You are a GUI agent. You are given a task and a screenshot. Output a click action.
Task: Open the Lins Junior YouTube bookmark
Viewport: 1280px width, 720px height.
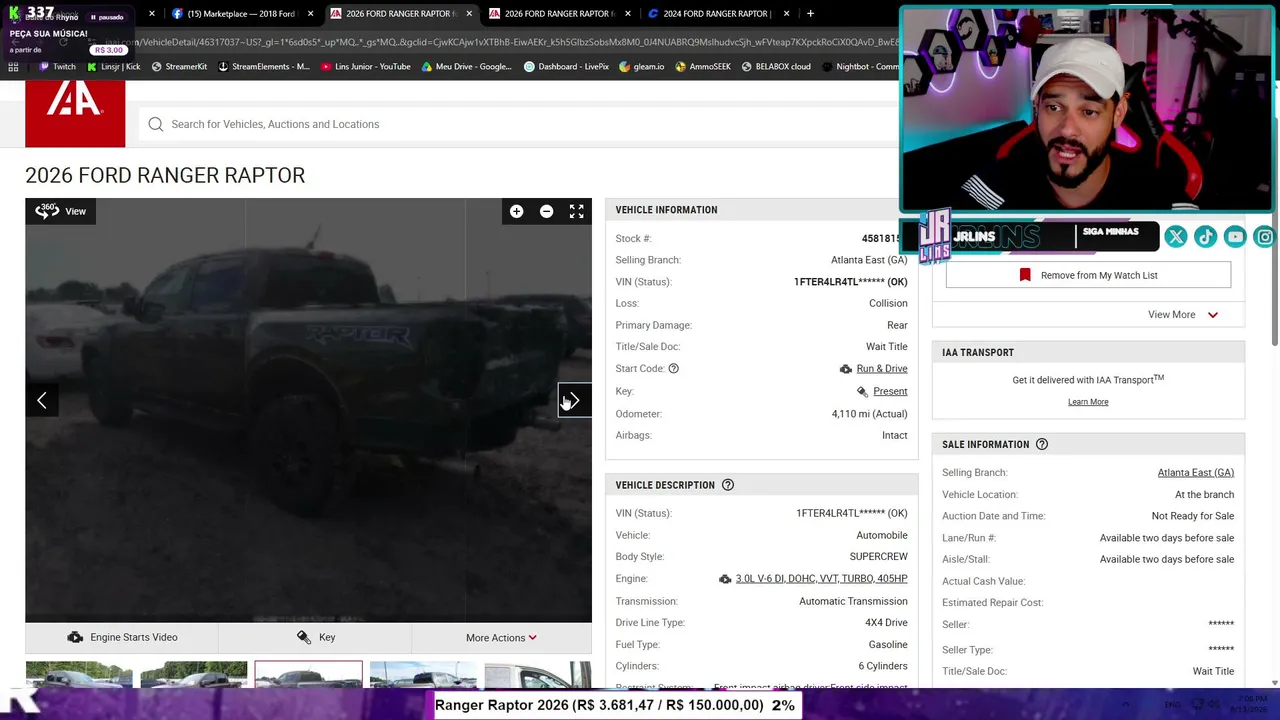[366, 67]
